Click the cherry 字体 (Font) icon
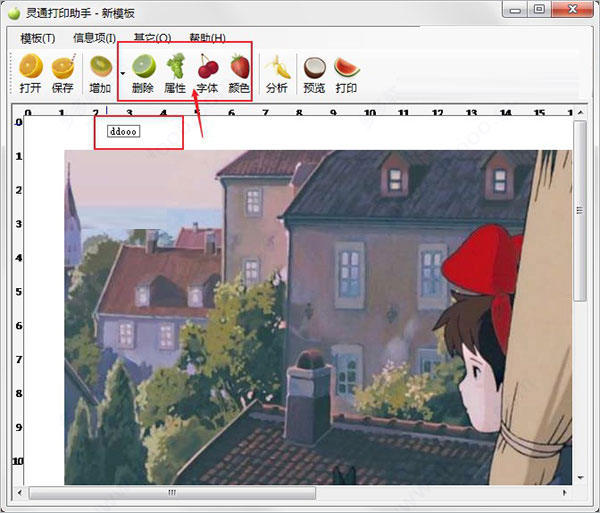Image resolution: width=600 pixels, height=513 pixels. (x=207, y=73)
